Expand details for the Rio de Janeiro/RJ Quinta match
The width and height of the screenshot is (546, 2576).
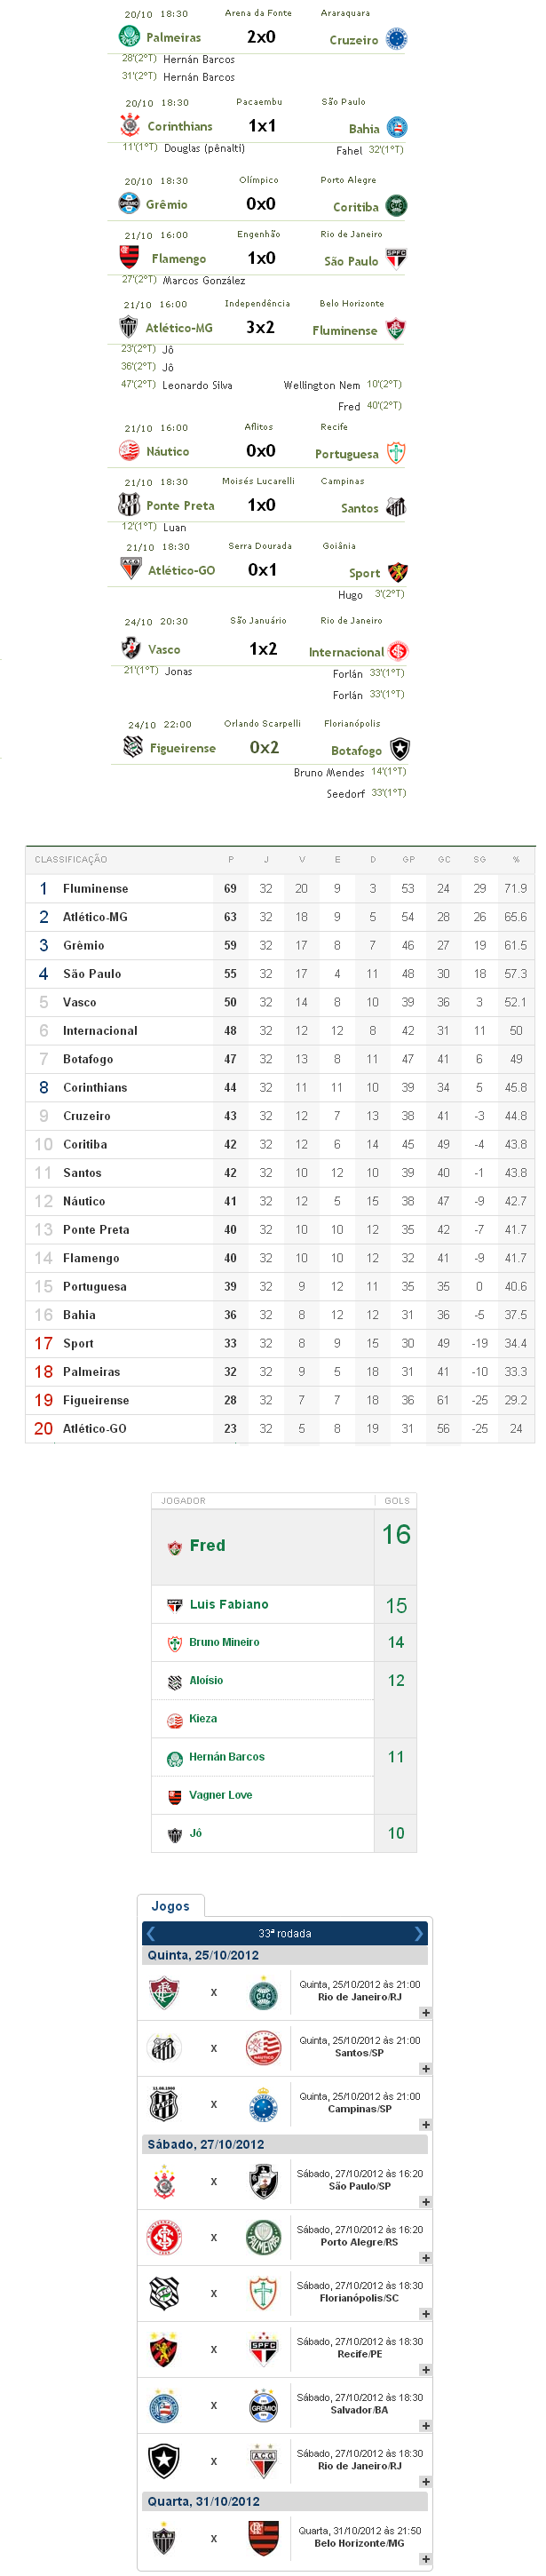tap(426, 2012)
